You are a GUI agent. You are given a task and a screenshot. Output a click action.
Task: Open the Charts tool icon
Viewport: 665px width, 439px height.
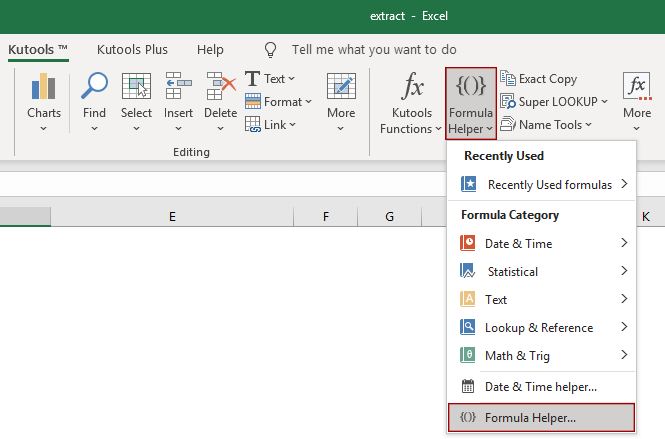43,87
